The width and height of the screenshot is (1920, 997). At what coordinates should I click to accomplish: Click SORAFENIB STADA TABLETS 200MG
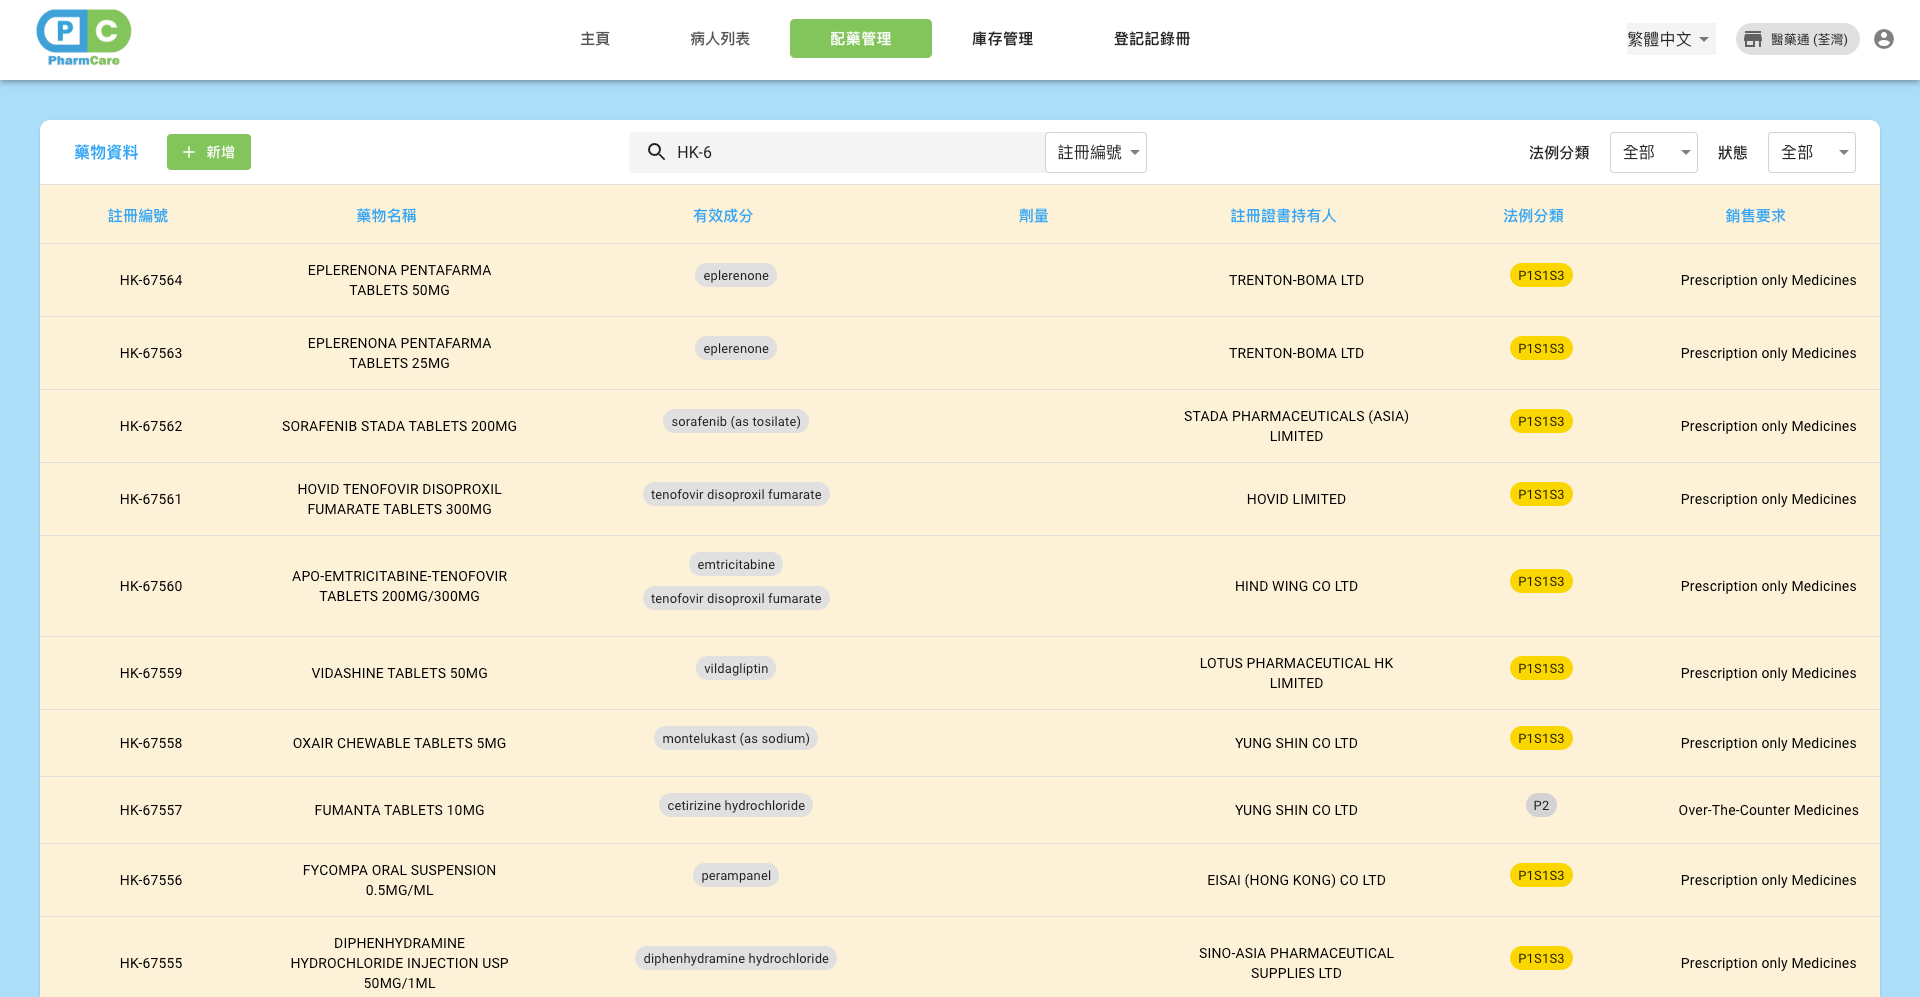coord(400,426)
